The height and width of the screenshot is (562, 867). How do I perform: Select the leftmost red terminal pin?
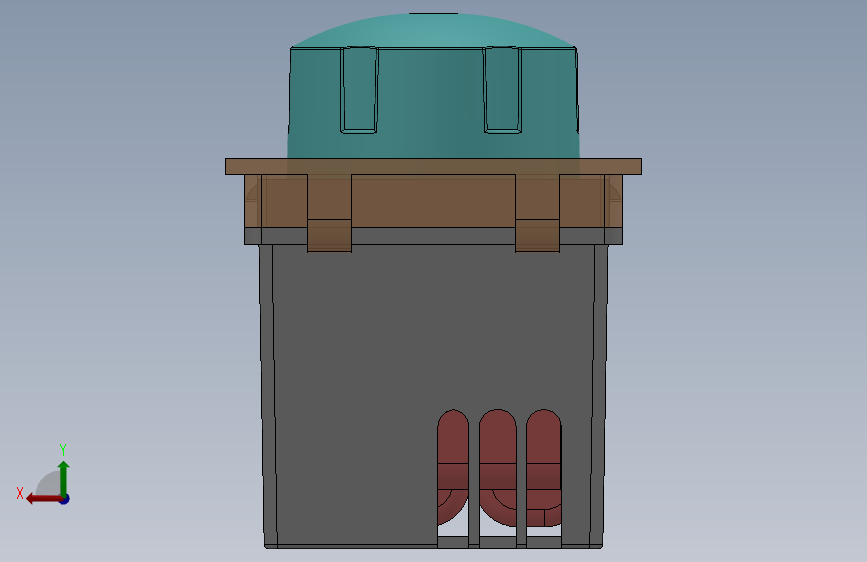pos(452,467)
